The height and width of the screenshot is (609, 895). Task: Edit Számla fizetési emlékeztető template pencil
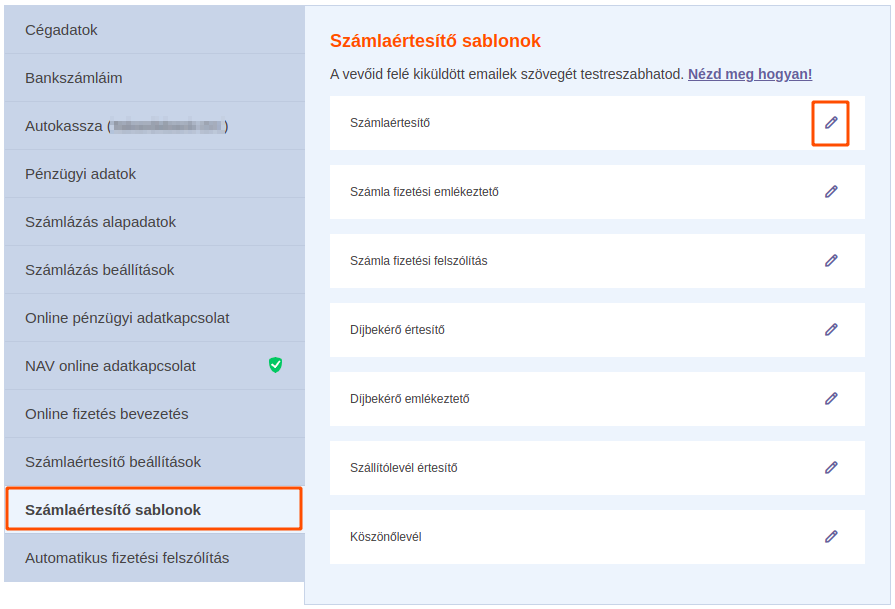point(831,192)
